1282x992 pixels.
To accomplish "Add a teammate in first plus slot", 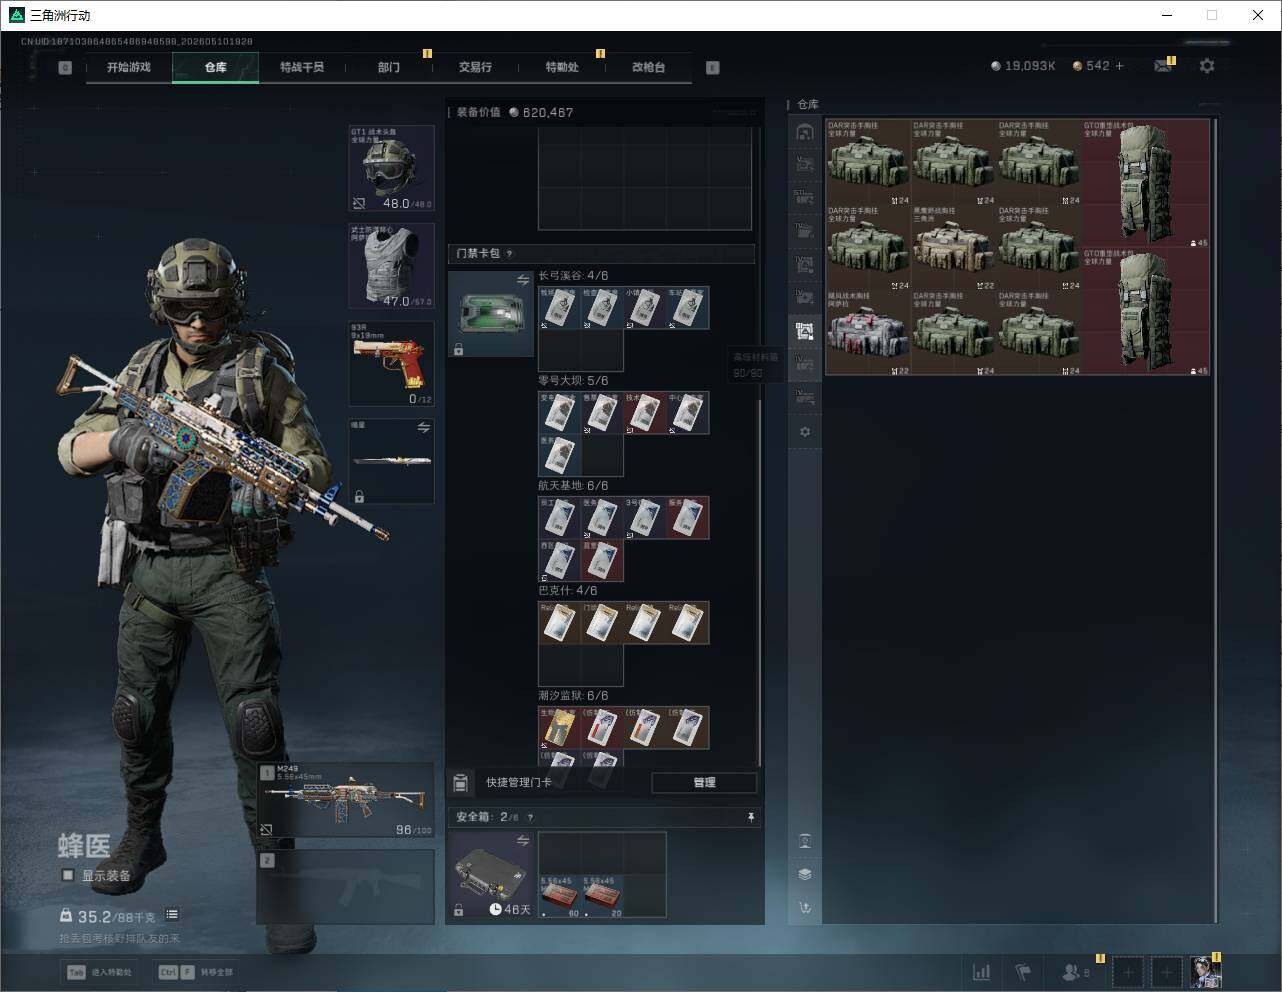I will coord(1128,972).
